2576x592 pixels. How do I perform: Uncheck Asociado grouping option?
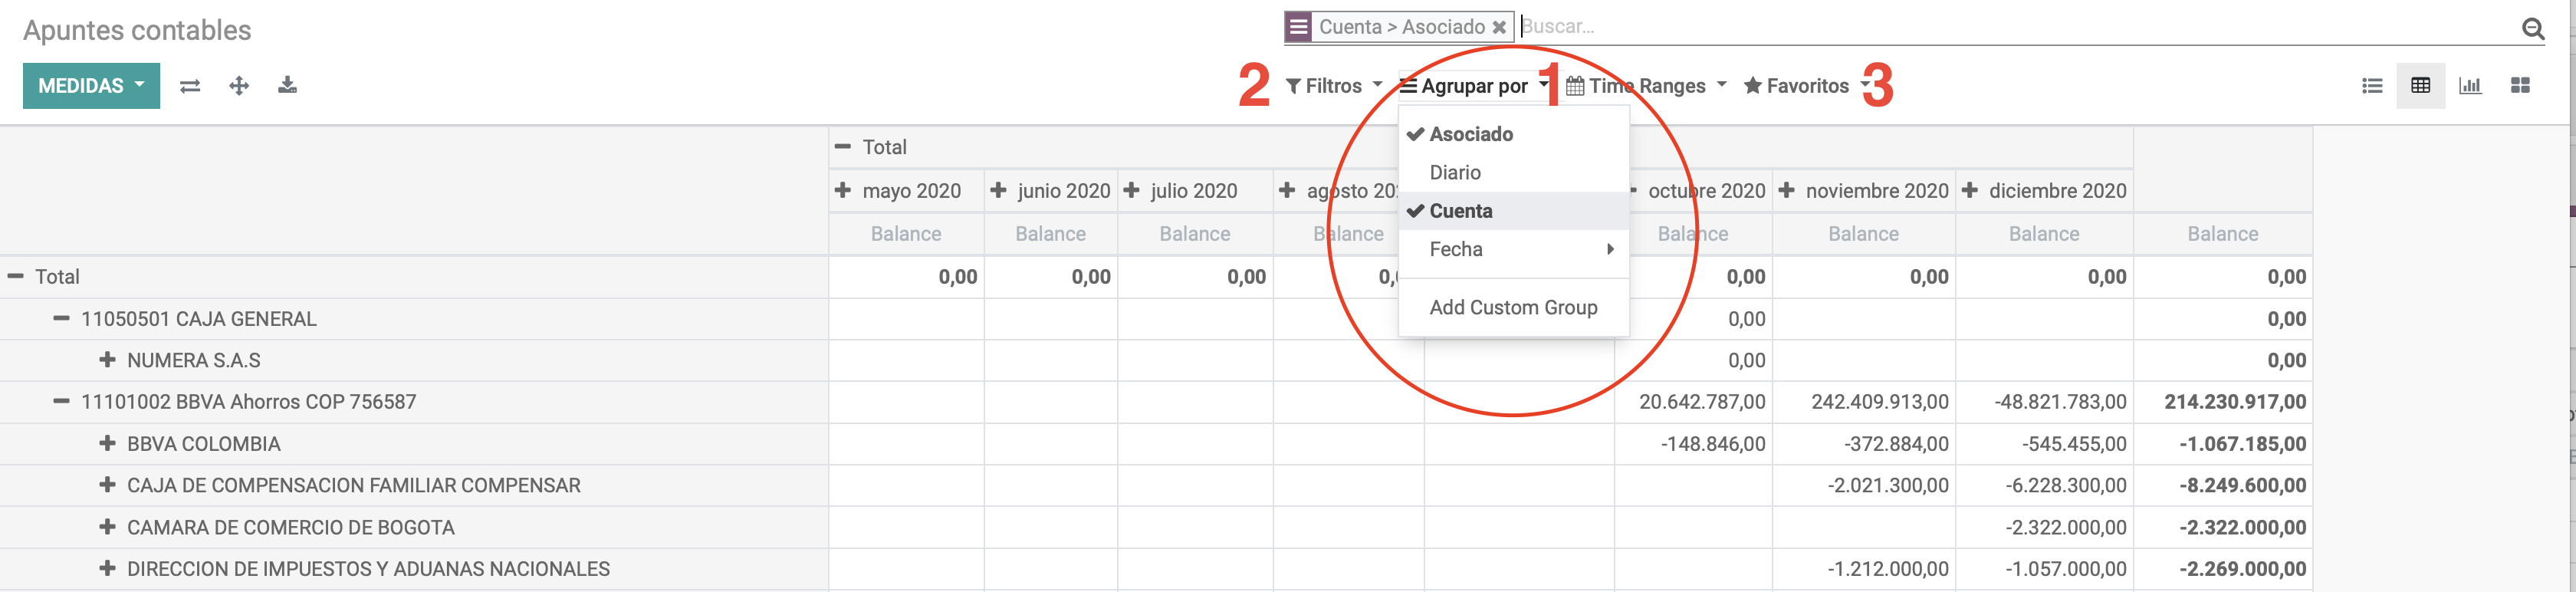[x=1470, y=134]
